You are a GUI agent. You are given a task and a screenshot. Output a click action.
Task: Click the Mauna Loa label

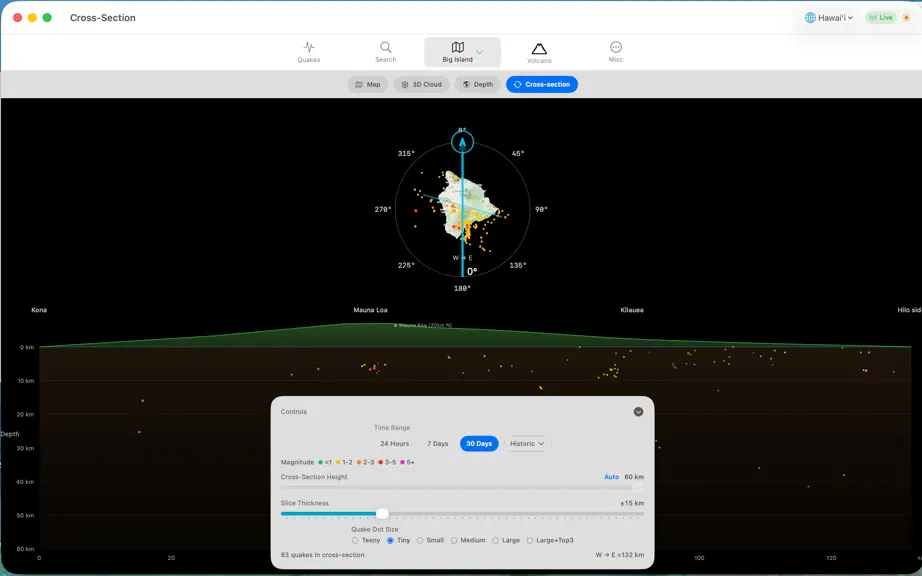370,310
